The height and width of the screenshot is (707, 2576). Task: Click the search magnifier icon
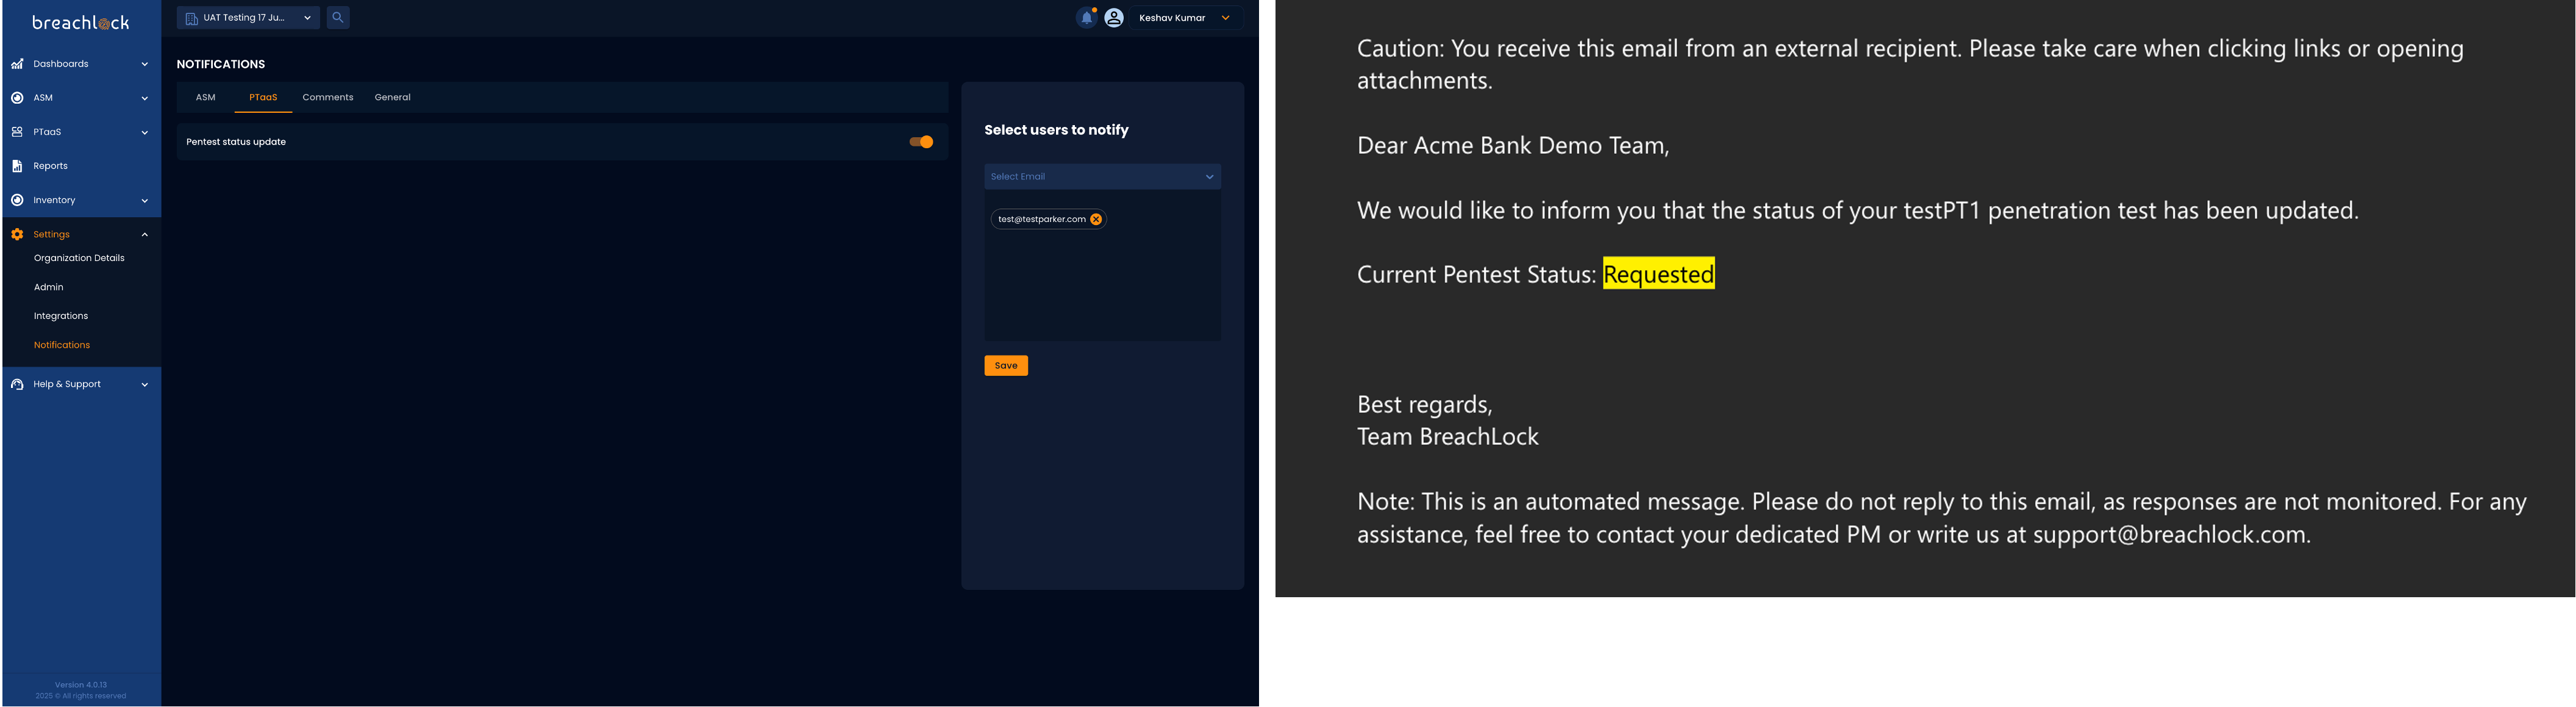click(x=338, y=17)
